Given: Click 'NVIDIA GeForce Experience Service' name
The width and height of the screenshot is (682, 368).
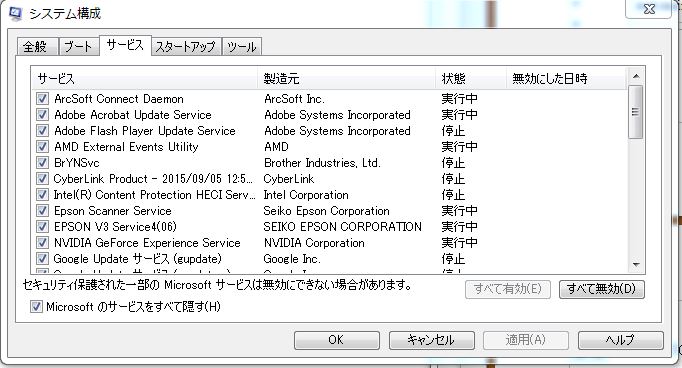Looking at the screenshot, I should (x=147, y=243).
